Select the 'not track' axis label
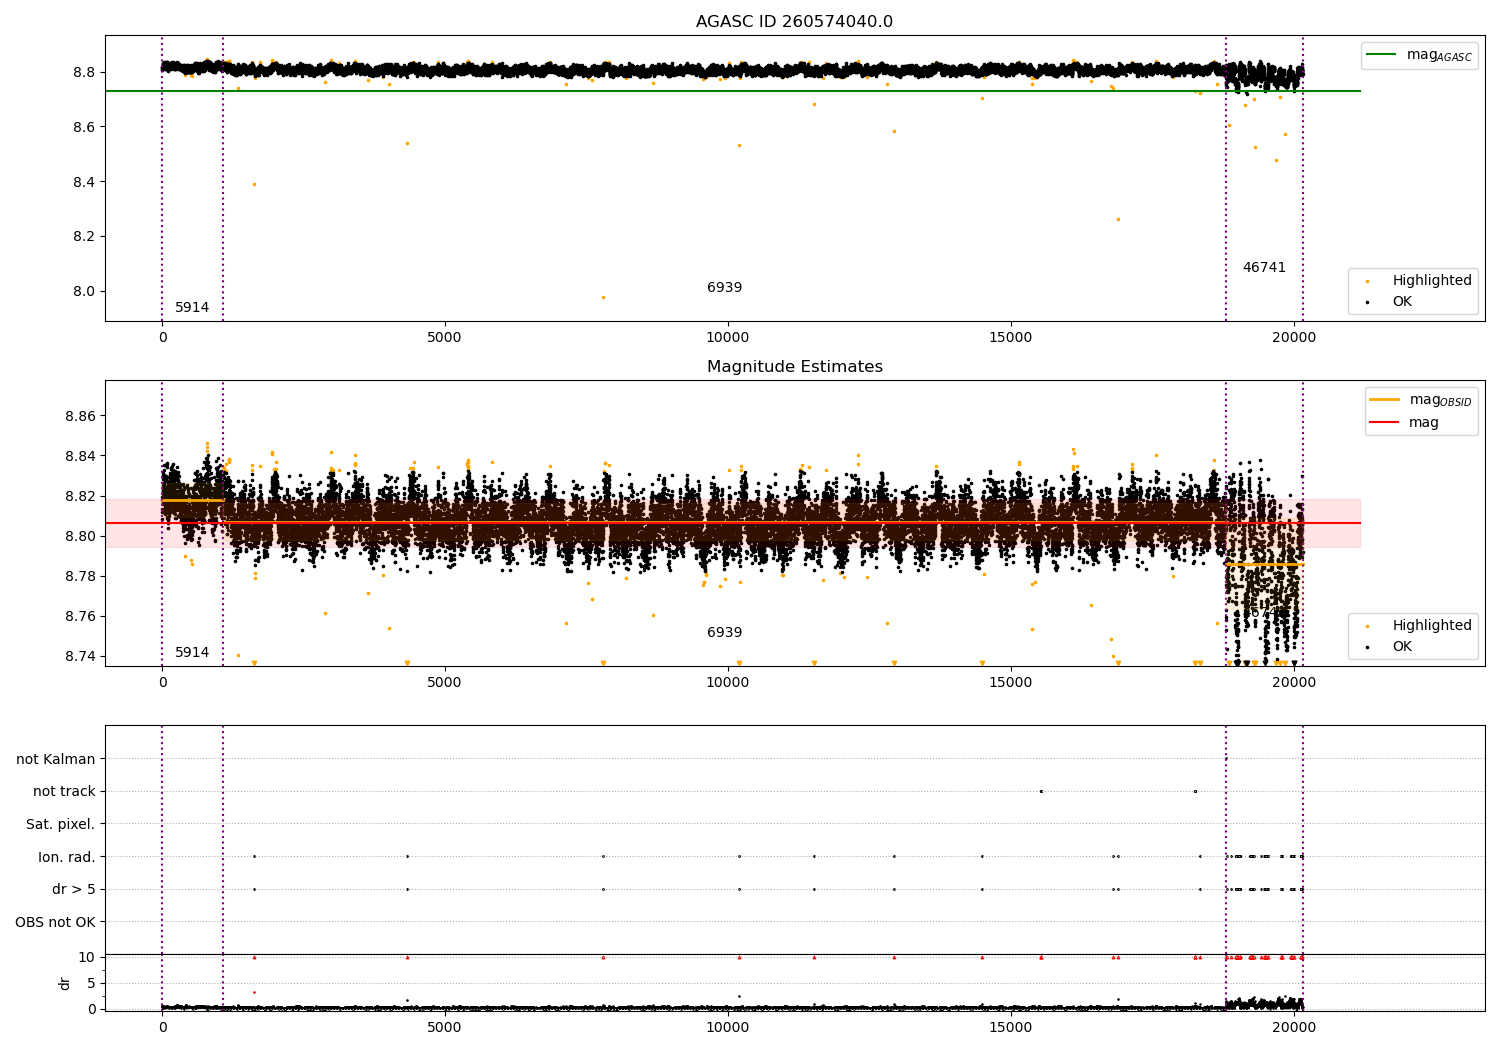Screen dimensions: 1500x1050 pyautogui.click(x=64, y=792)
